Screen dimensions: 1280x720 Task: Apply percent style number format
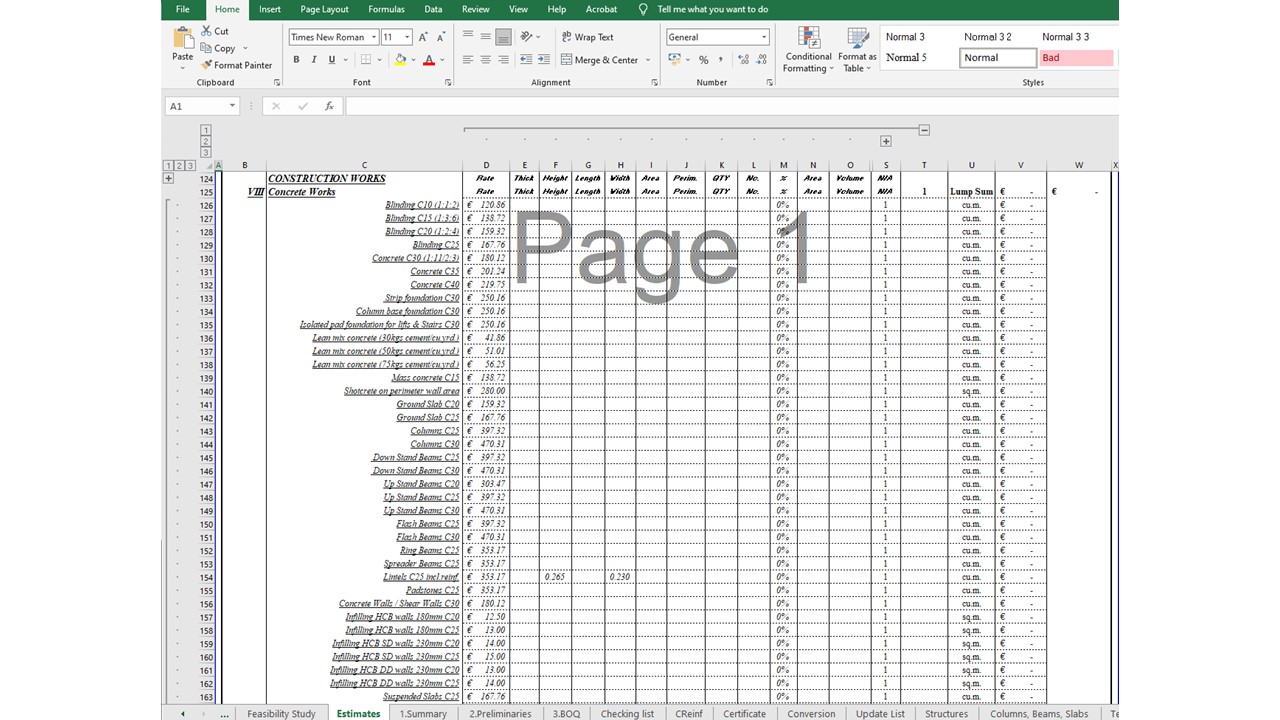[x=703, y=60]
